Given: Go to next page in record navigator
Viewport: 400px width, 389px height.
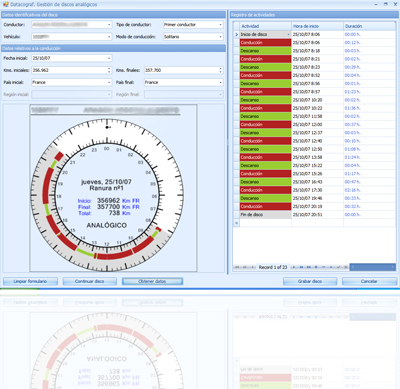Looking at the screenshot, I should coord(301,267).
